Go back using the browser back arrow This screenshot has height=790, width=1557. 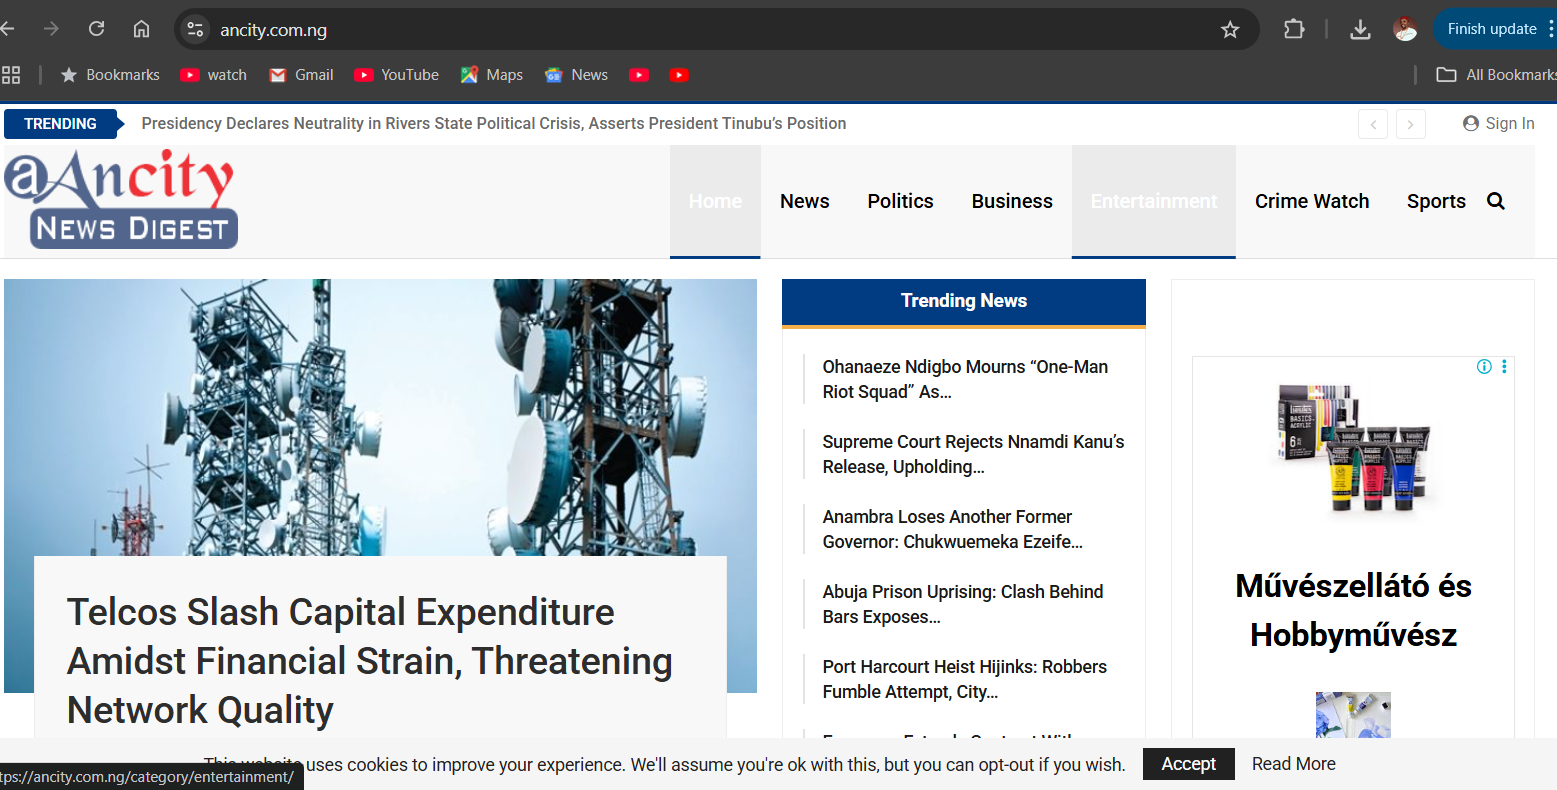[x=10, y=29]
